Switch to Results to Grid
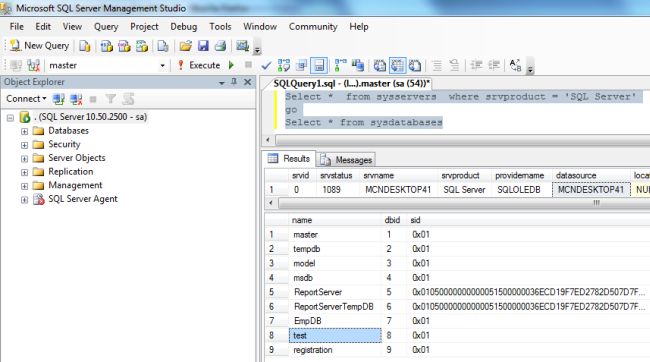Viewport: 650px width, 362px height. coord(397,65)
